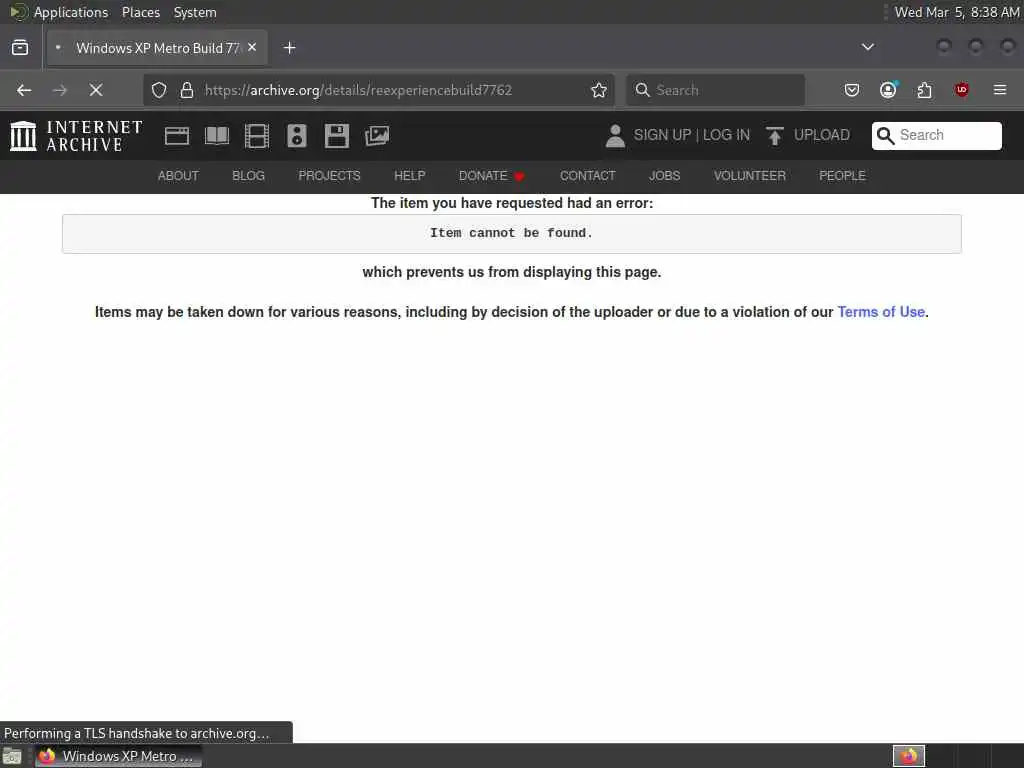The width and height of the screenshot is (1024, 768).
Task: Open Firefox hamburger application menu
Action: click(1000, 90)
